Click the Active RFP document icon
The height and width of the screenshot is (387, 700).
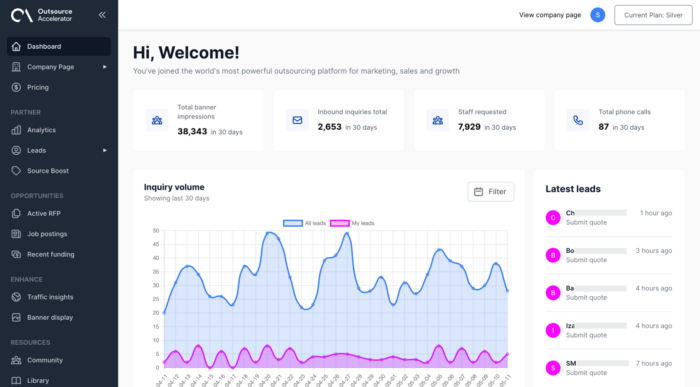pos(16,213)
